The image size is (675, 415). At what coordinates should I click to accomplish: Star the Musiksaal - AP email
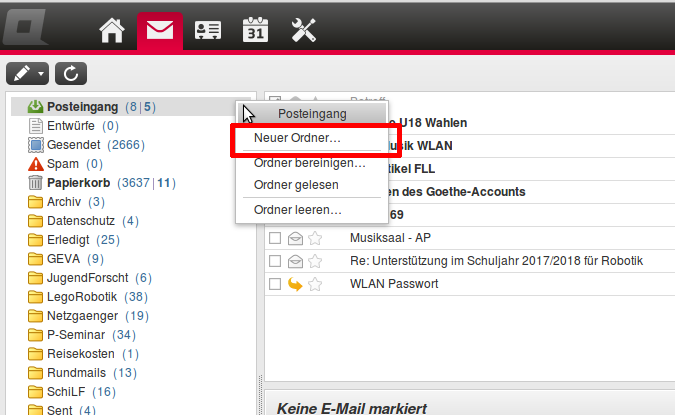pyautogui.click(x=315, y=238)
